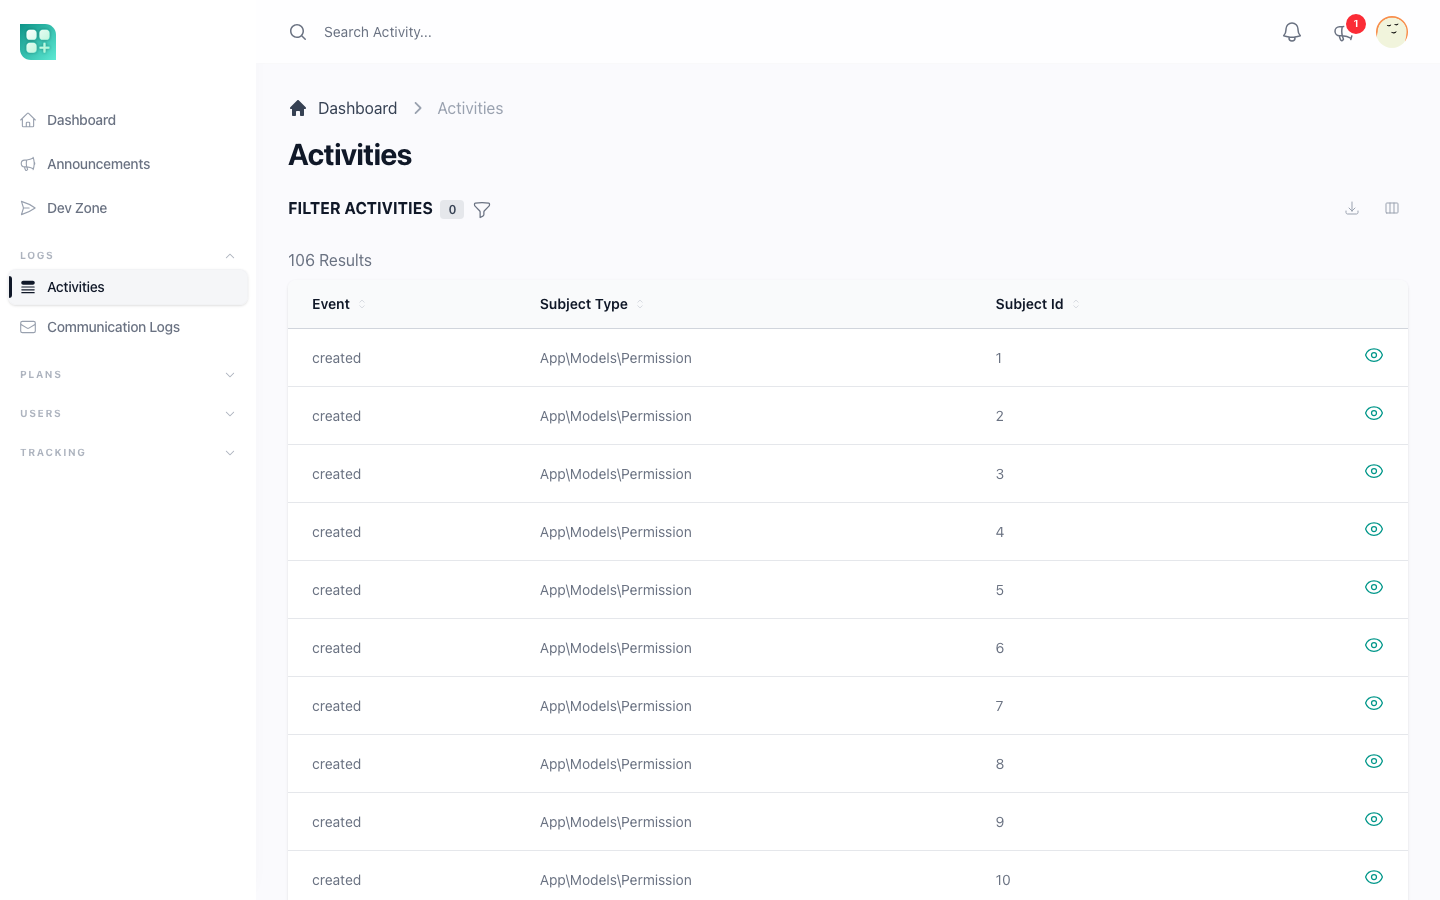This screenshot has width=1440, height=900.
Task: Click Subject Id value 7
Action: [999, 706]
